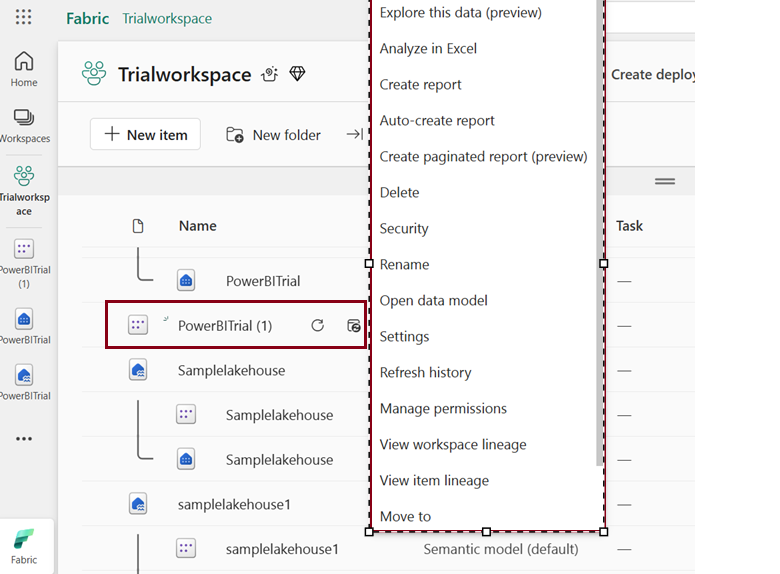Open Refresh history from the context menu
This screenshot has height=574, width=780.
tap(425, 373)
